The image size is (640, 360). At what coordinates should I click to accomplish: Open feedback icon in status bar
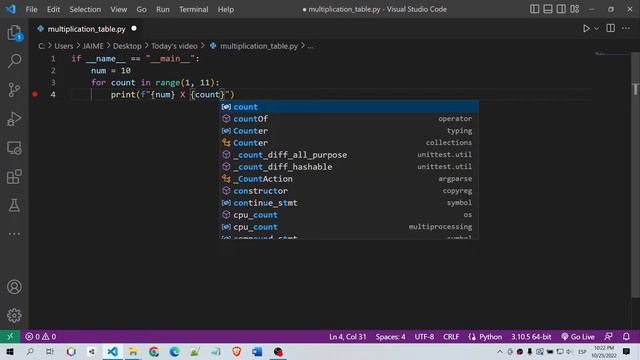pos(608,337)
